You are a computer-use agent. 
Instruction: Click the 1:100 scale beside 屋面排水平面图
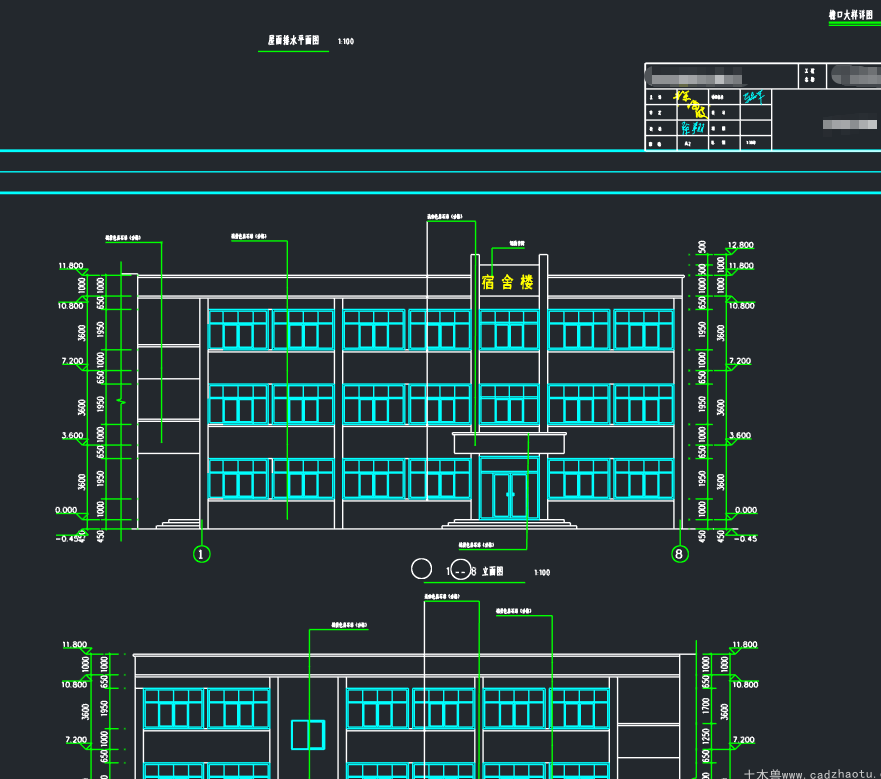pyautogui.click(x=346, y=42)
